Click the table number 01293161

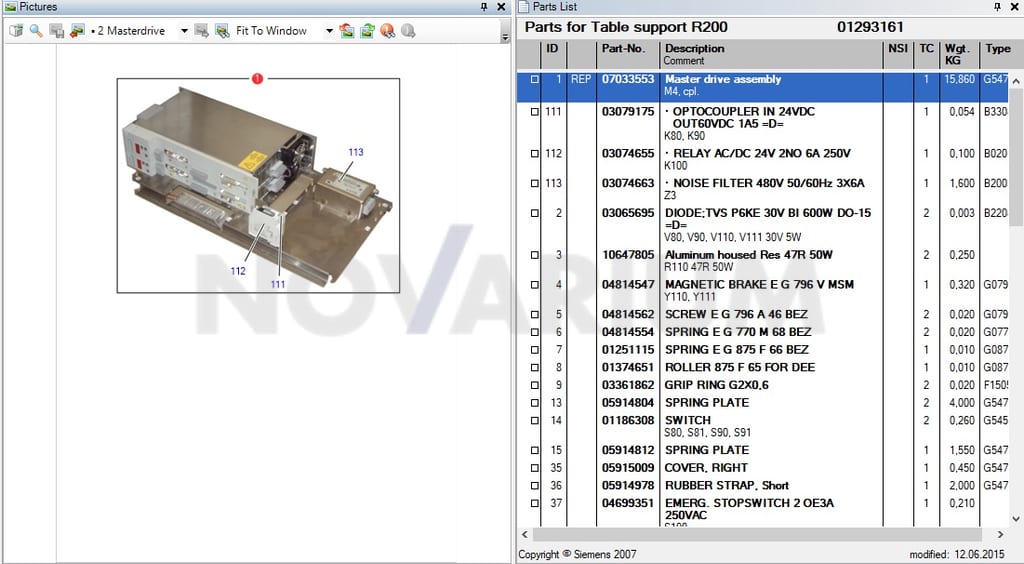pos(870,27)
